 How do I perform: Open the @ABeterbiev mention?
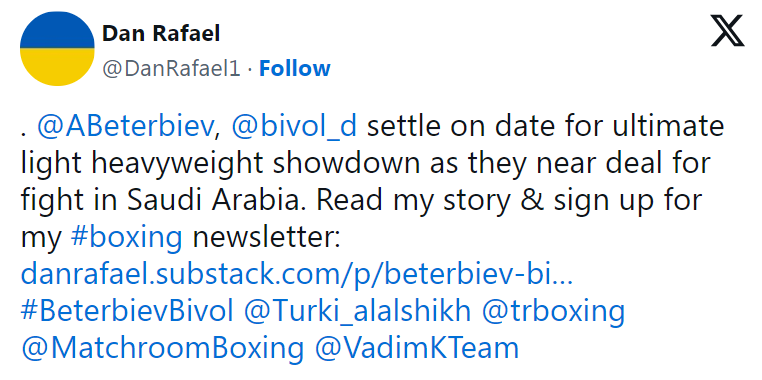pos(125,126)
